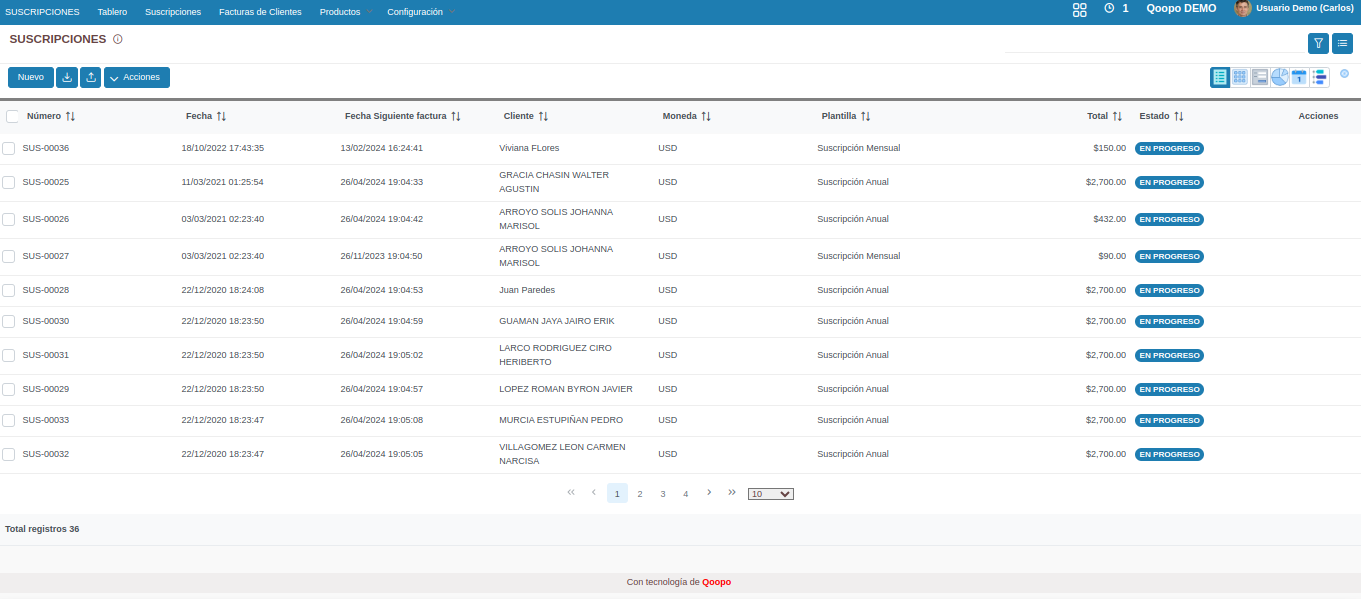Tick the checkbox for SUS-00036

[9, 148]
